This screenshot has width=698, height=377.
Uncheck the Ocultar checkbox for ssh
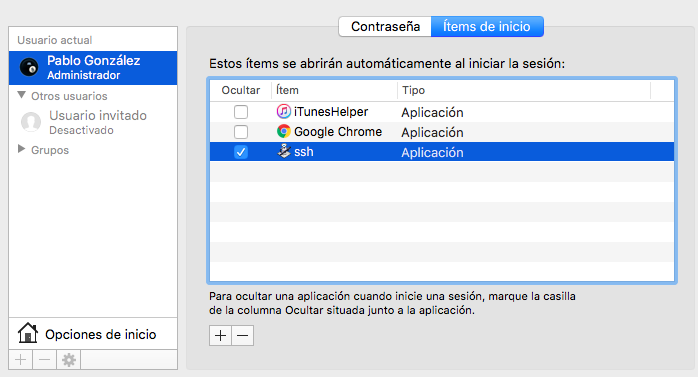click(x=241, y=152)
